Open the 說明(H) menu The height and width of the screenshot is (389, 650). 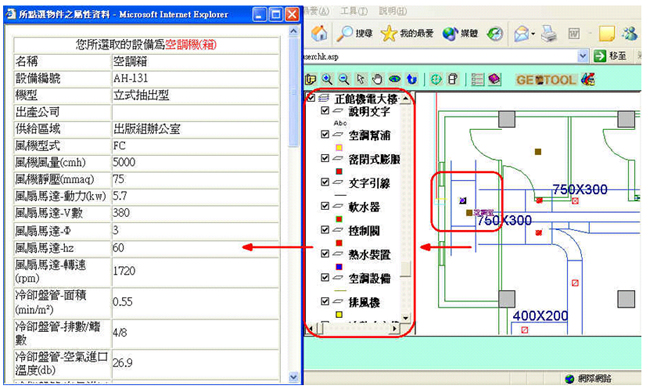[393, 11]
